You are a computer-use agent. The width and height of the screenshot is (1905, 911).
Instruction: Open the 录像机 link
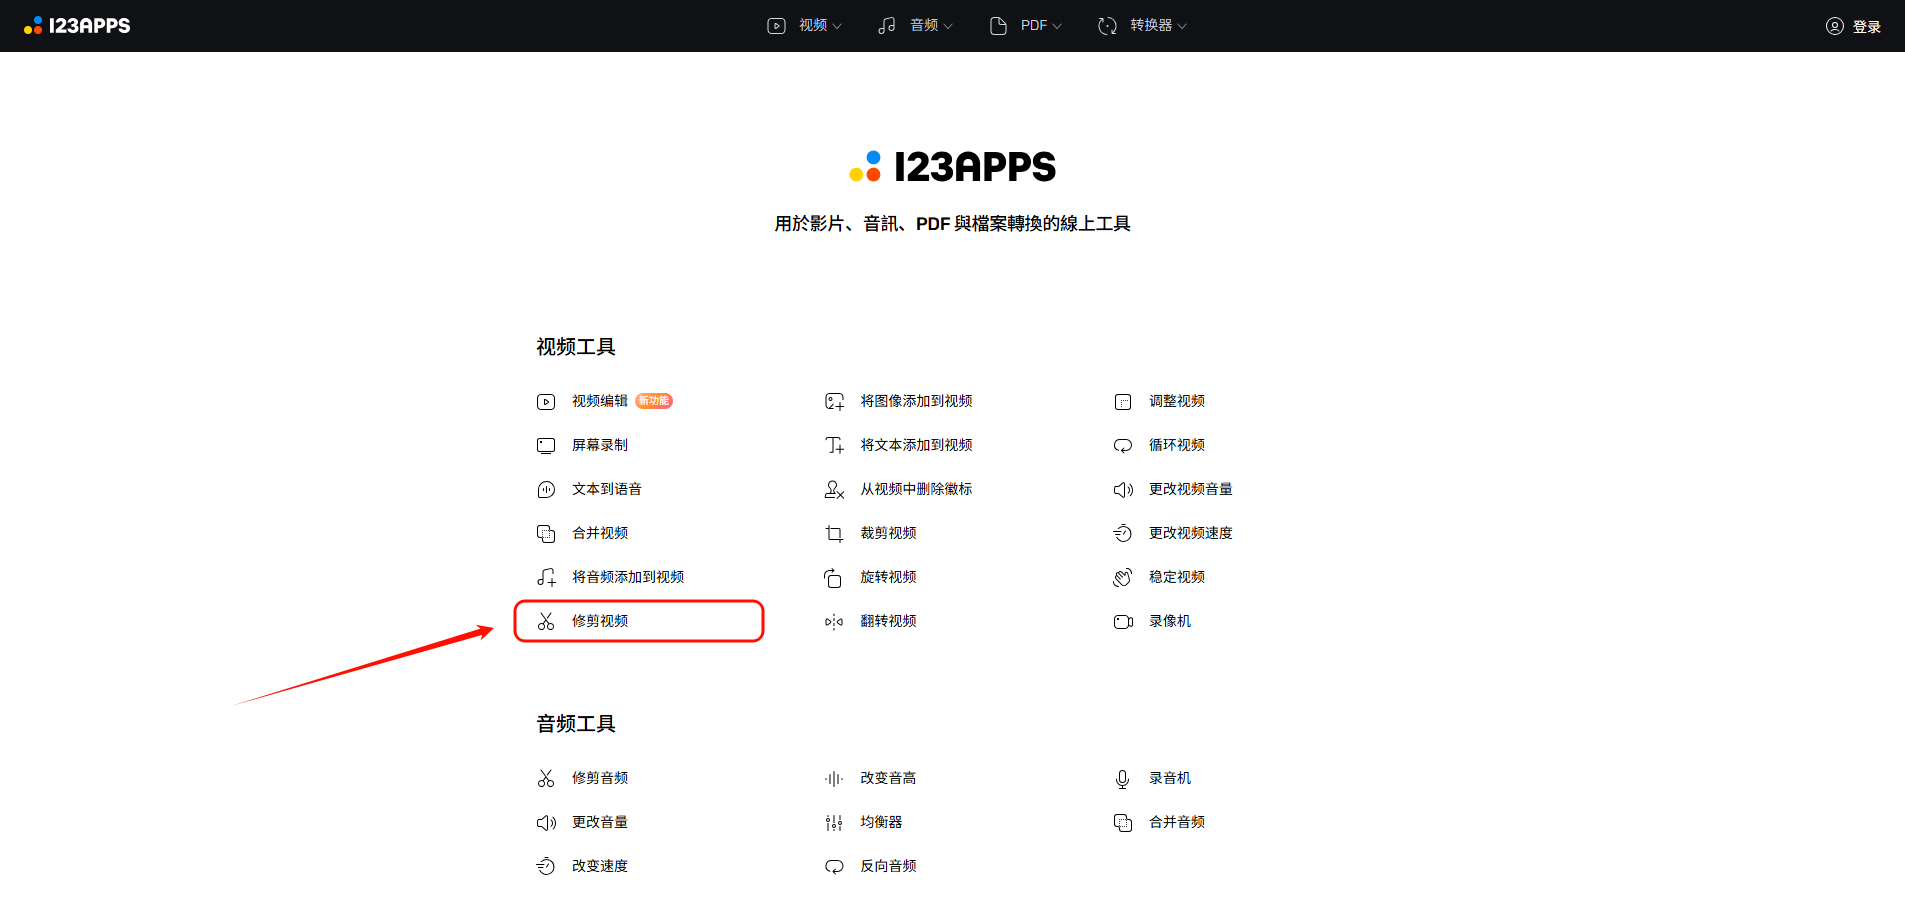pos(1170,621)
